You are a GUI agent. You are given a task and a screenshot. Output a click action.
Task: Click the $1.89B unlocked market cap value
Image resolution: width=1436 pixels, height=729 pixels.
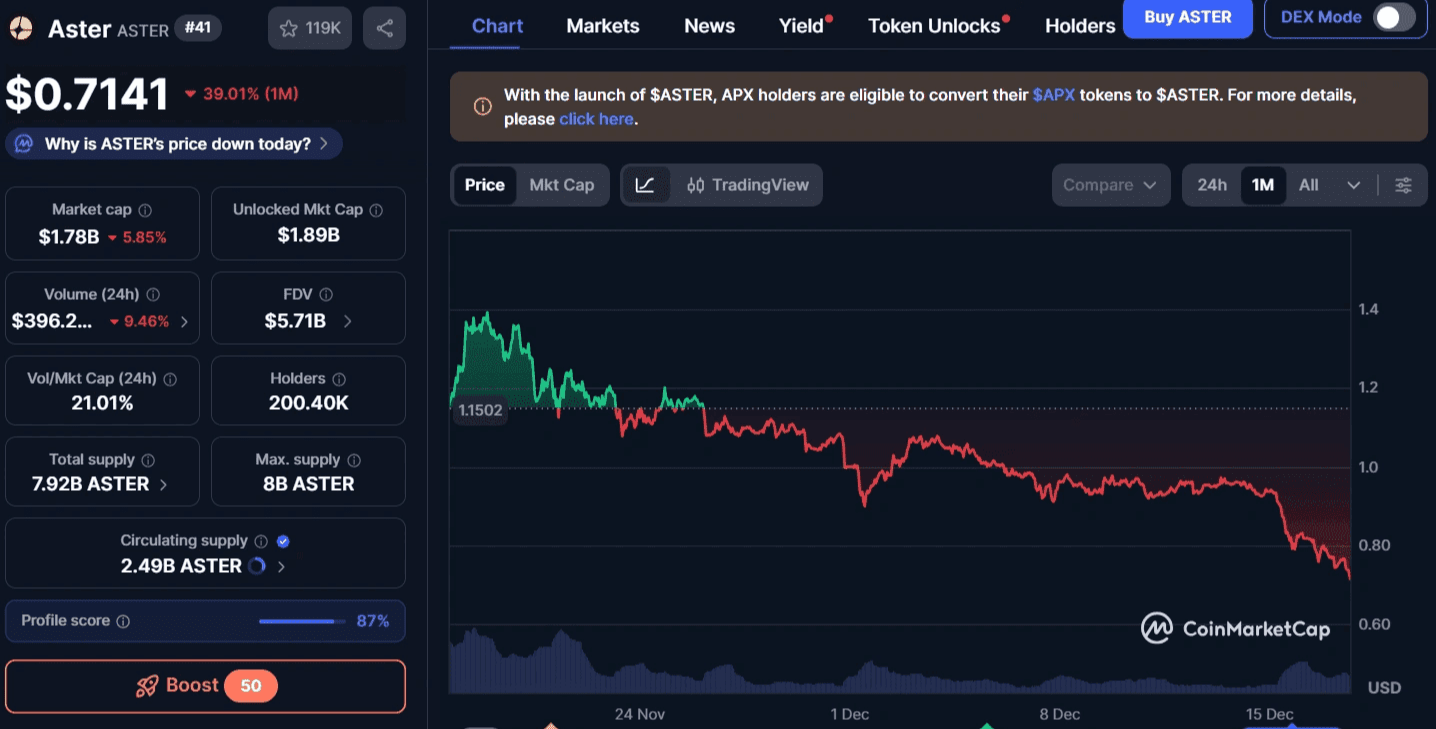308,235
